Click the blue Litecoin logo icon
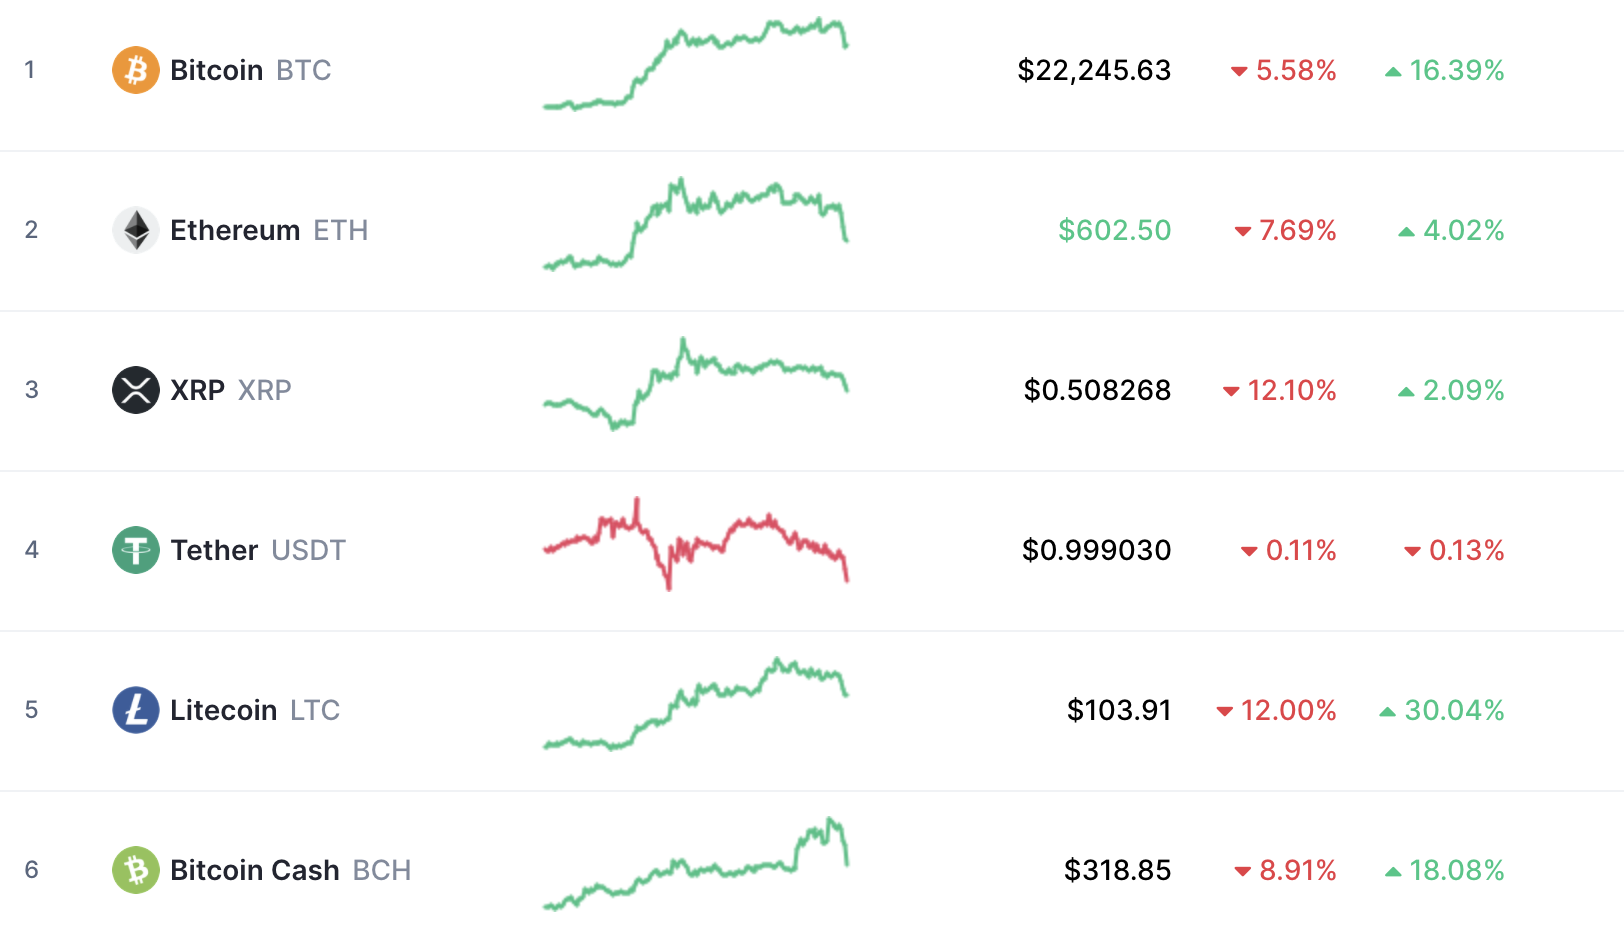The width and height of the screenshot is (1624, 946). click(136, 710)
